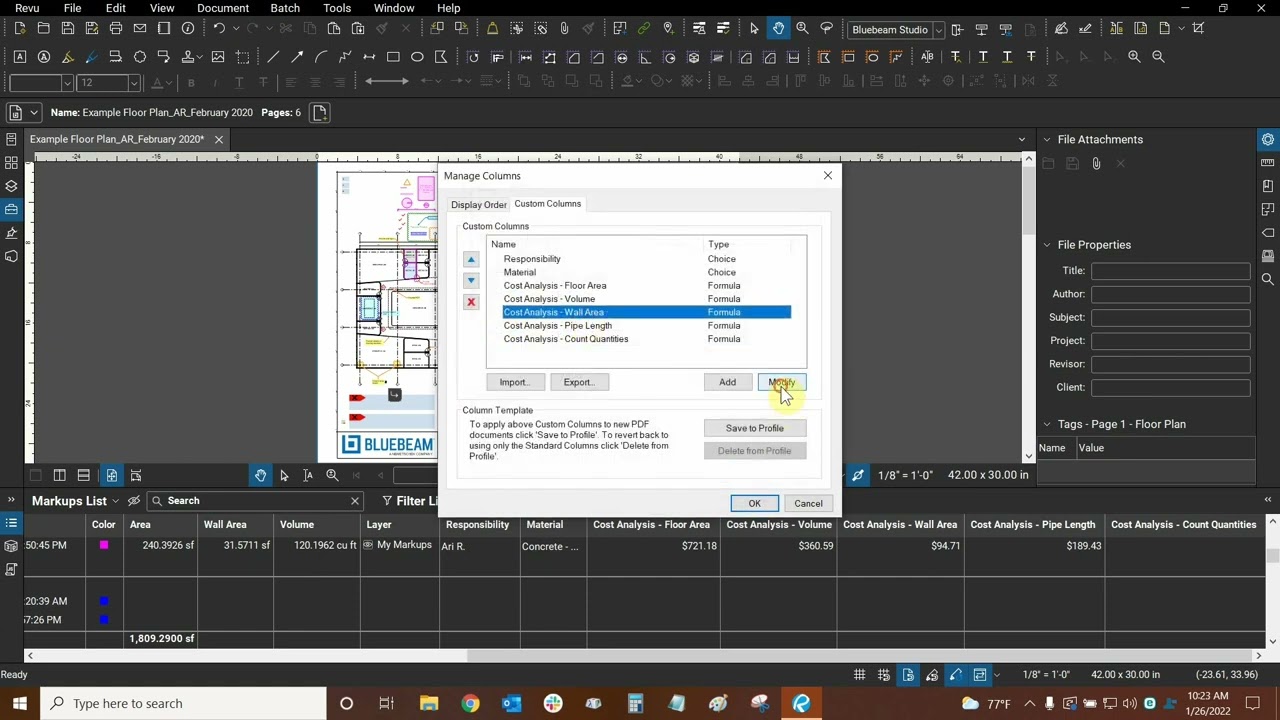Move the selected column down with the down arrow
This screenshot has width=1280, height=720.
pyautogui.click(x=471, y=281)
